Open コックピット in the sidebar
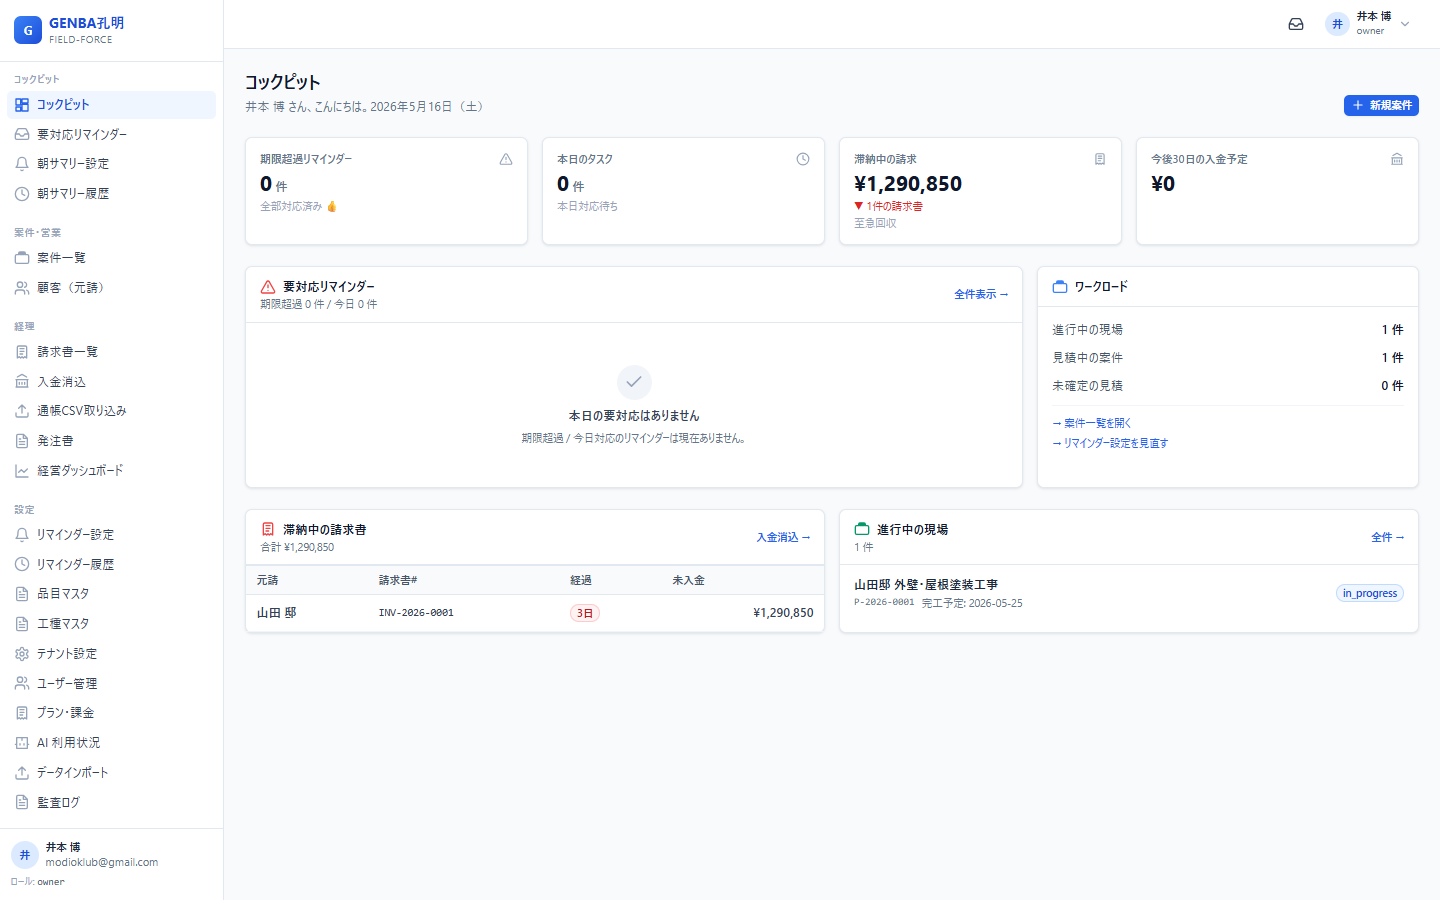 click(111, 105)
